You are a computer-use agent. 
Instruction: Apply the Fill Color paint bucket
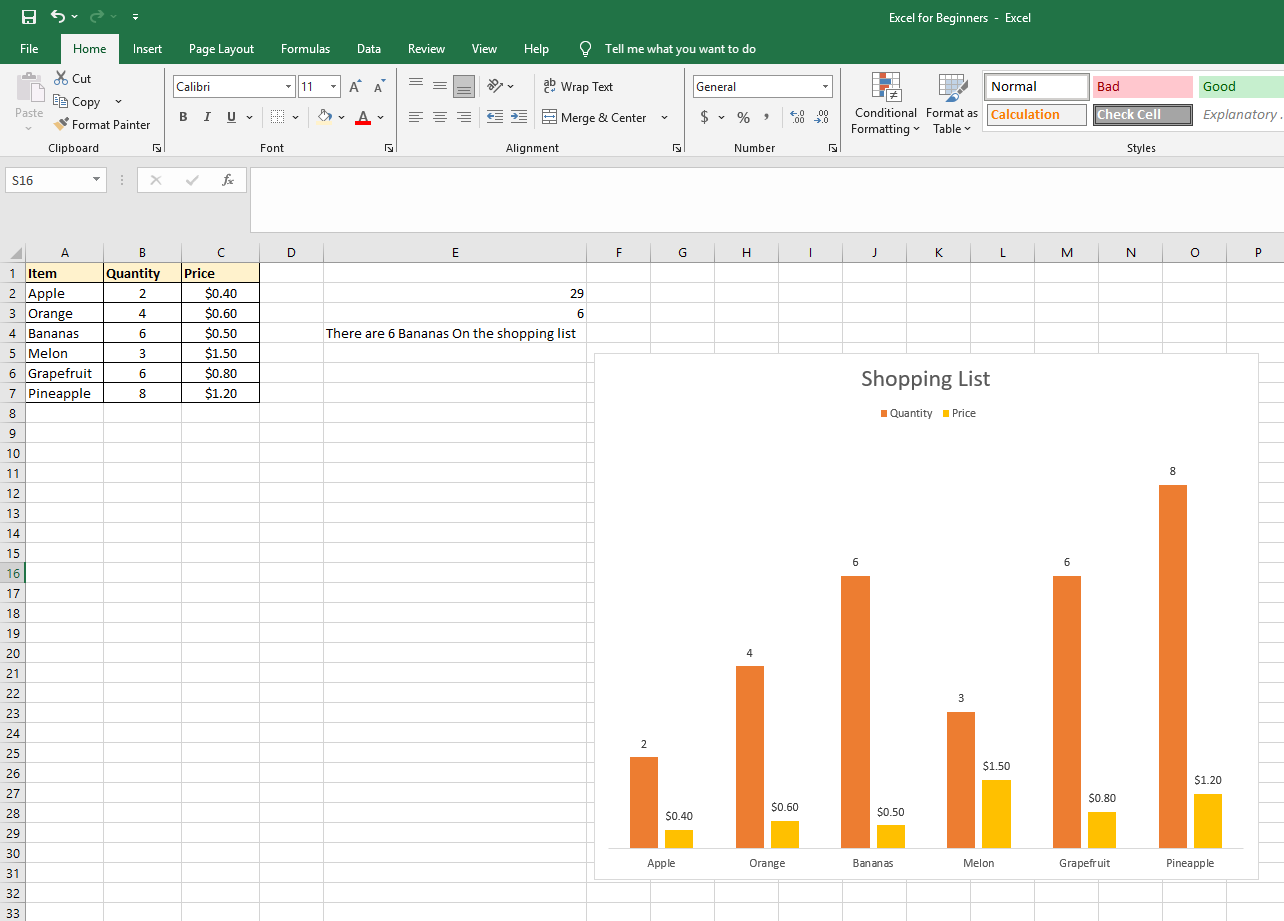click(324, 117)
